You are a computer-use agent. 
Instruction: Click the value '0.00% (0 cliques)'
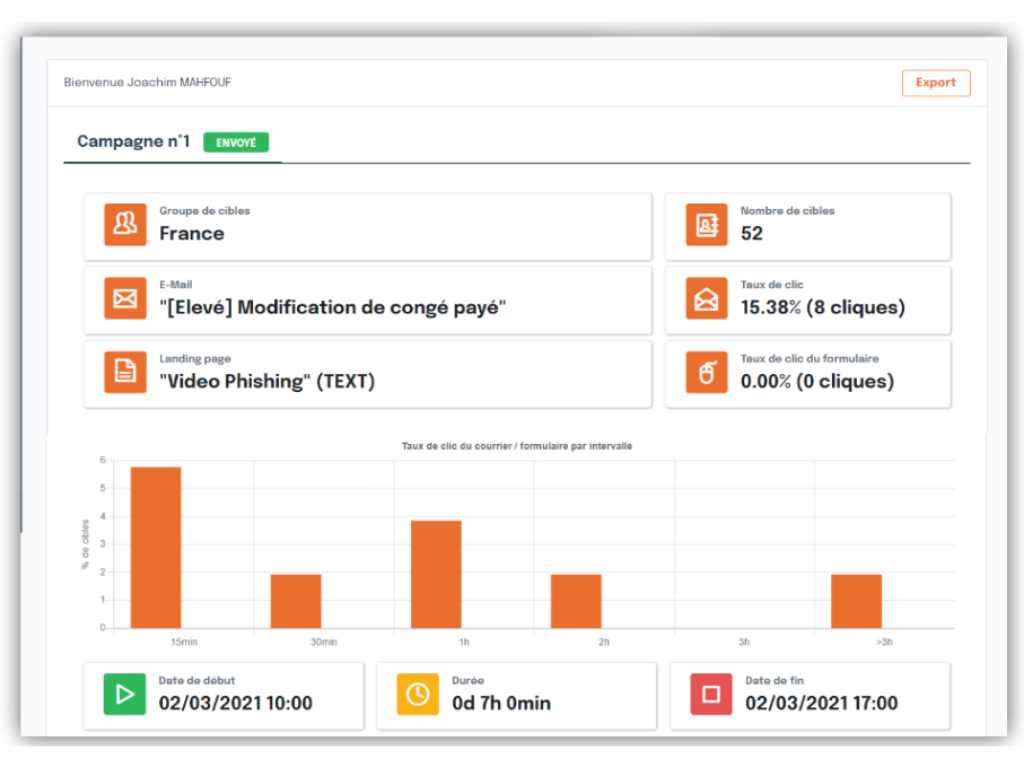817,381
